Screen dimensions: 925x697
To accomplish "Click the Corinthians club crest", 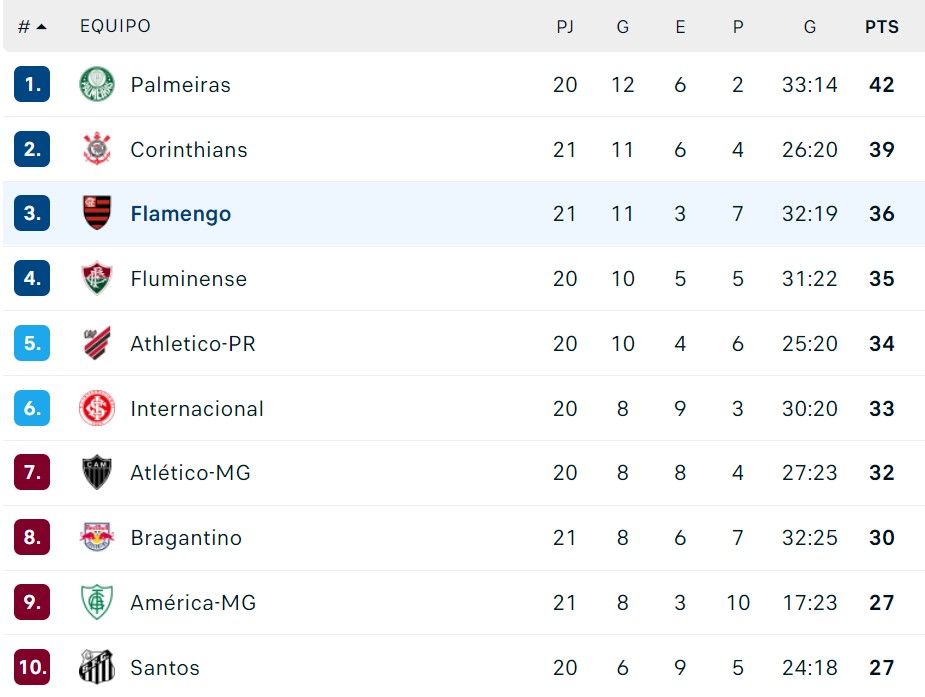I will click(97, 149).
